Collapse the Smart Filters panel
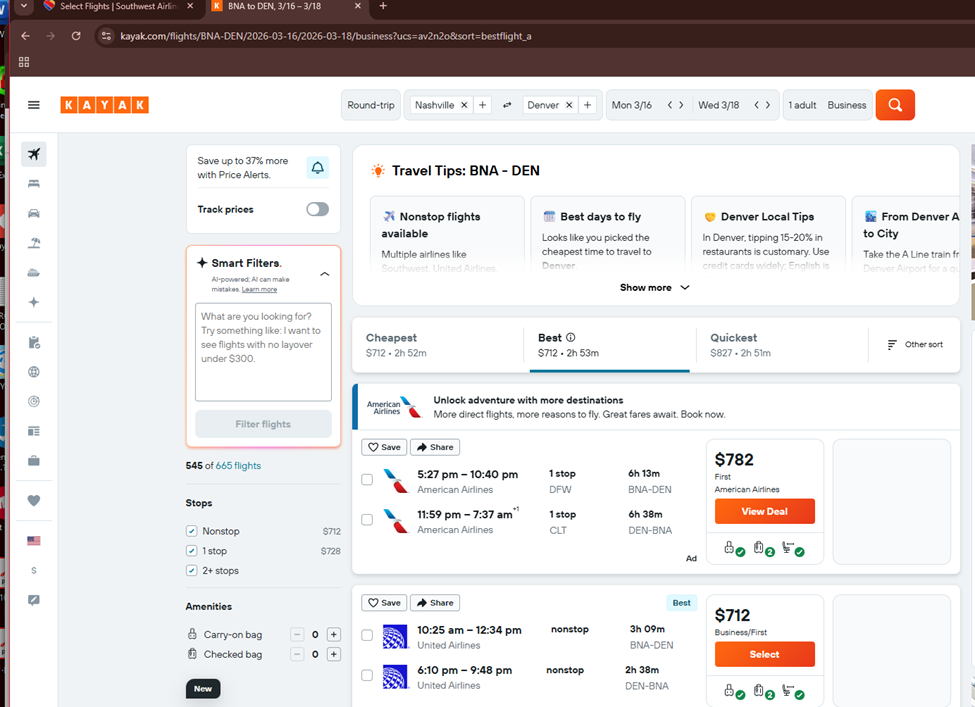Viewport: 975px width, 707px height. coord(325,274)
